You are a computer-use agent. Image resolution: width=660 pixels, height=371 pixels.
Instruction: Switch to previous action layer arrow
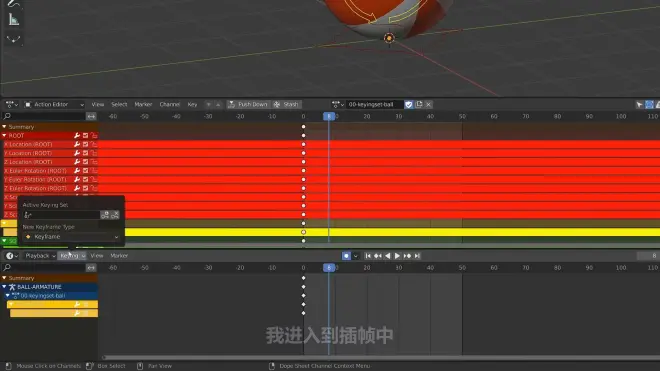point(208,104)
